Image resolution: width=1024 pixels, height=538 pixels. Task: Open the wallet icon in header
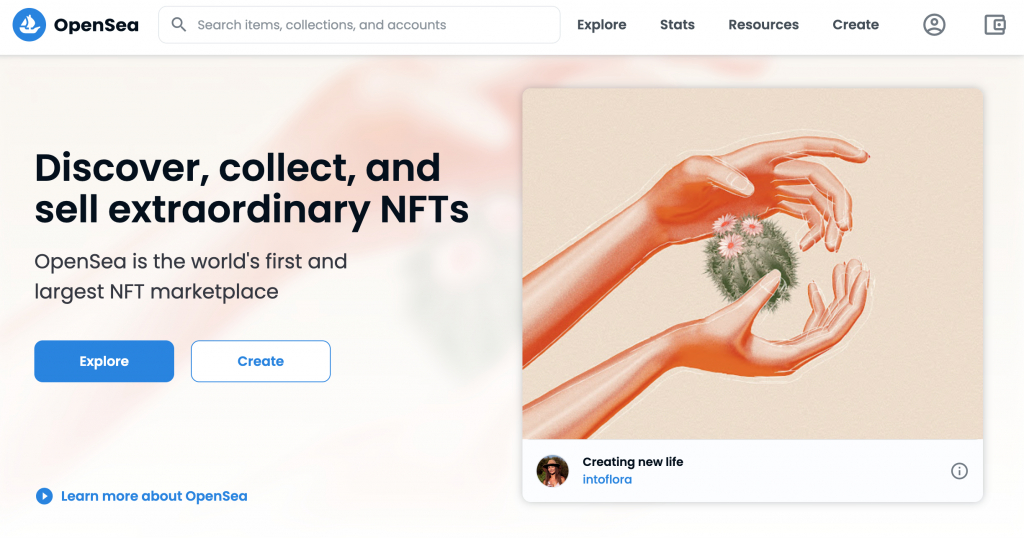pos(994,25)
